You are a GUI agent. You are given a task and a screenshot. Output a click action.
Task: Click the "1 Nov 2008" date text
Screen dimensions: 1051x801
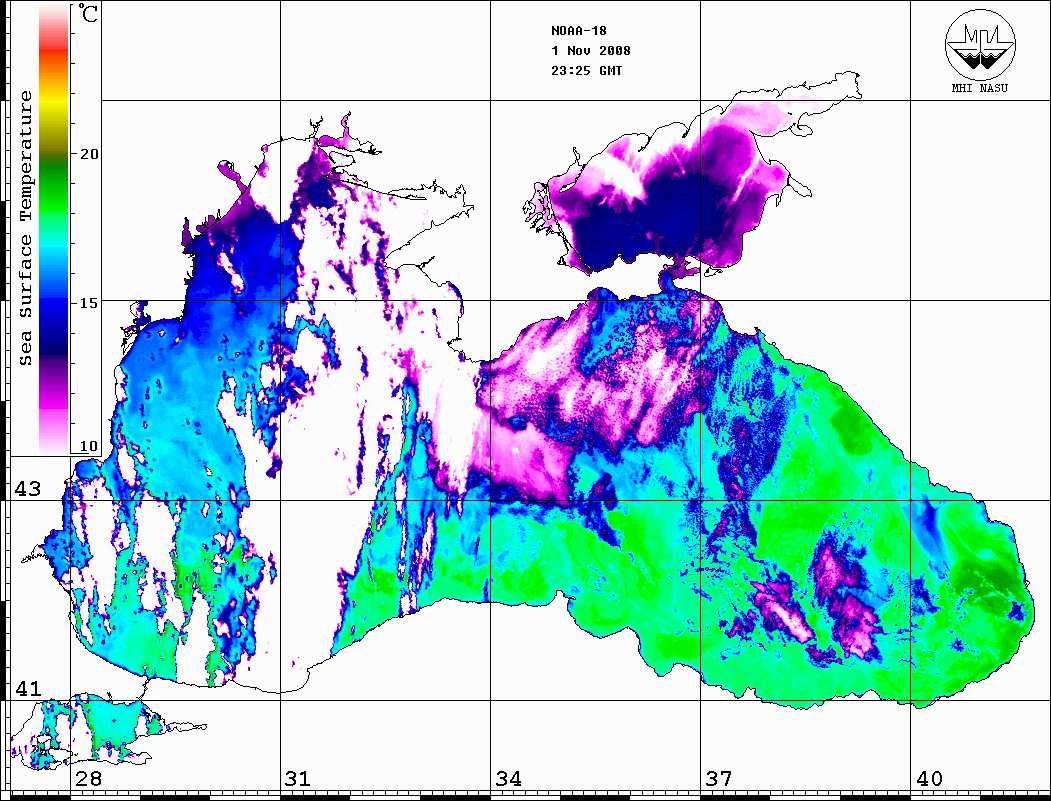tap(591, 51)
